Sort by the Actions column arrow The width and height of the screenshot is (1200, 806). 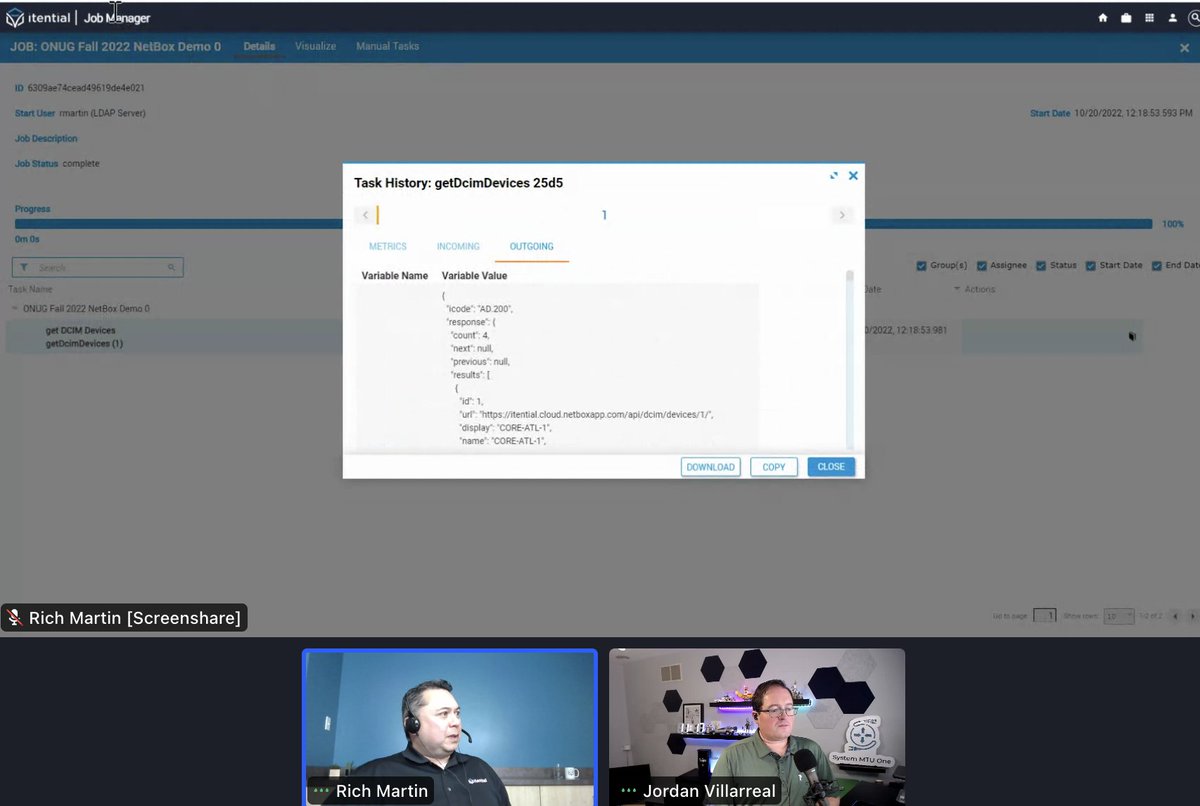[x=957, y=290]
